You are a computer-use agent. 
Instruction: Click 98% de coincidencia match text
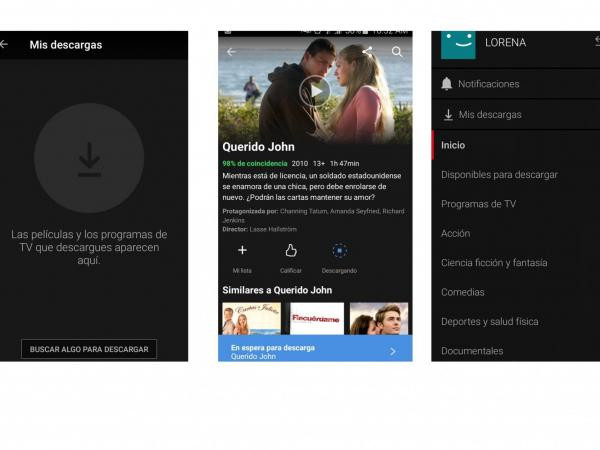coord(255,163)
